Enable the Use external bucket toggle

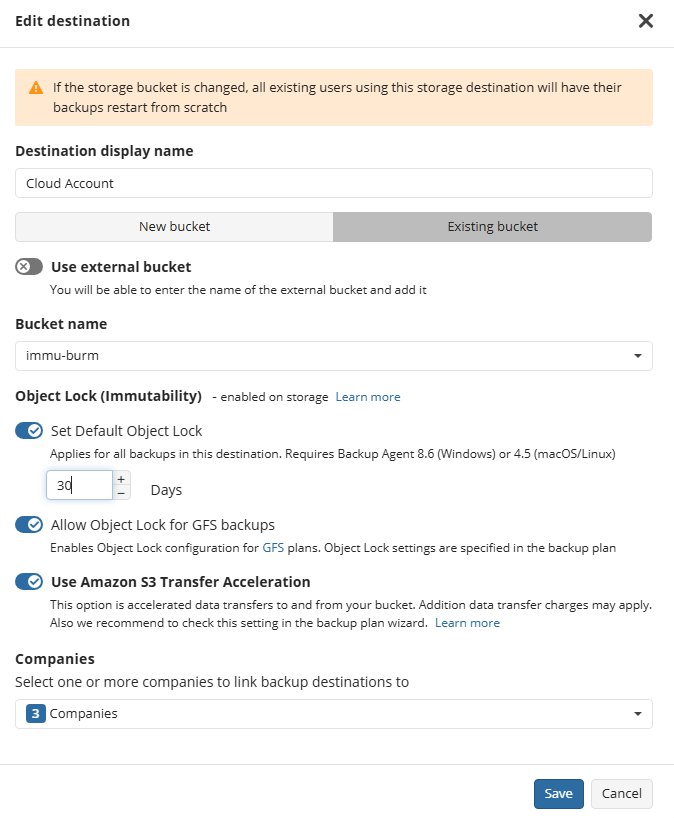29,267
